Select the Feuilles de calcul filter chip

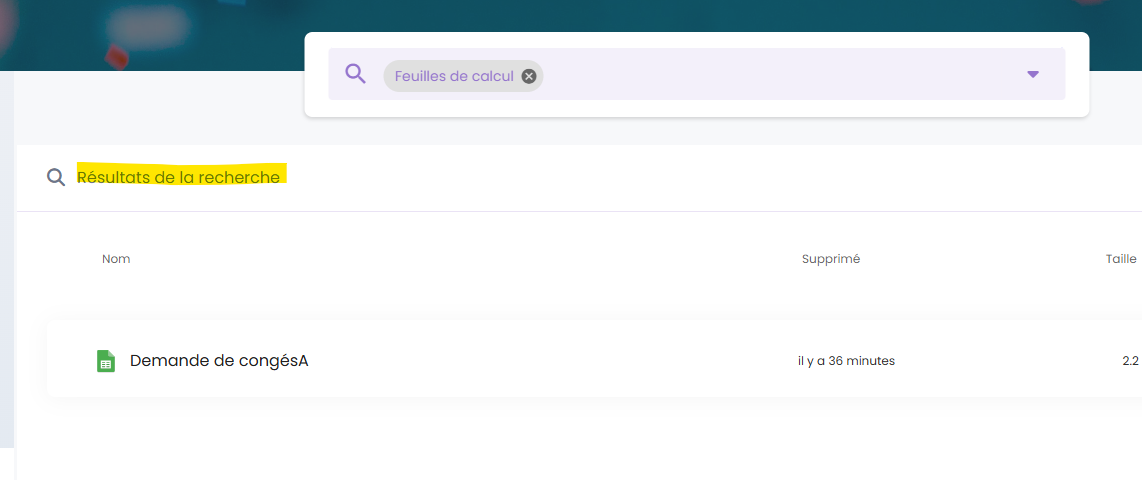(454, 76)
